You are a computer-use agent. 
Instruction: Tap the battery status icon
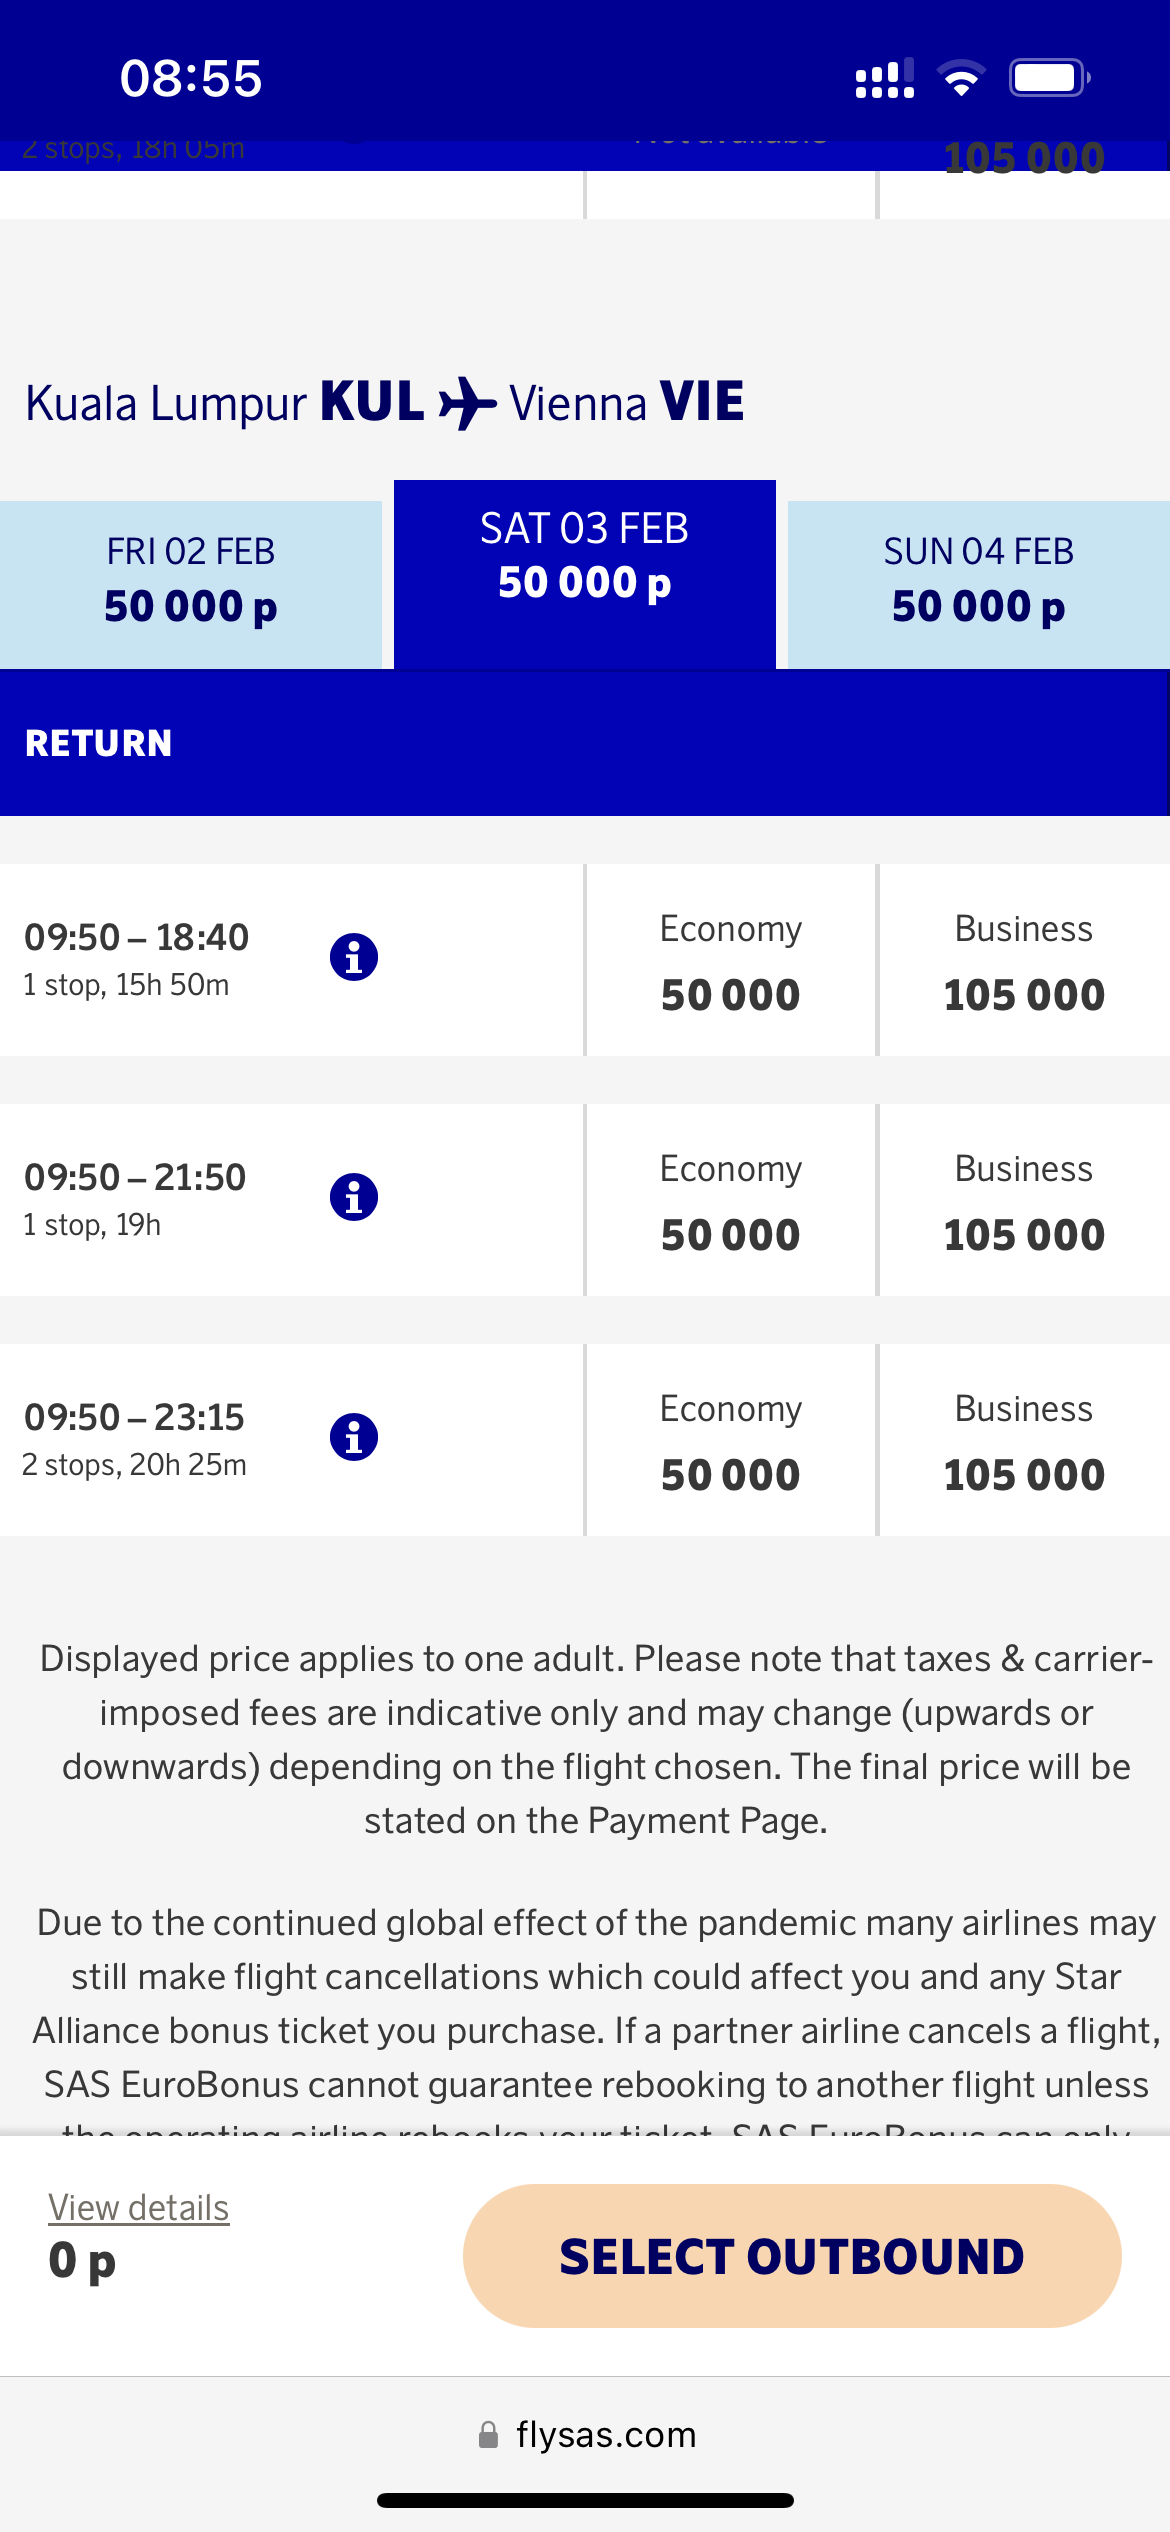[1048, 78]
